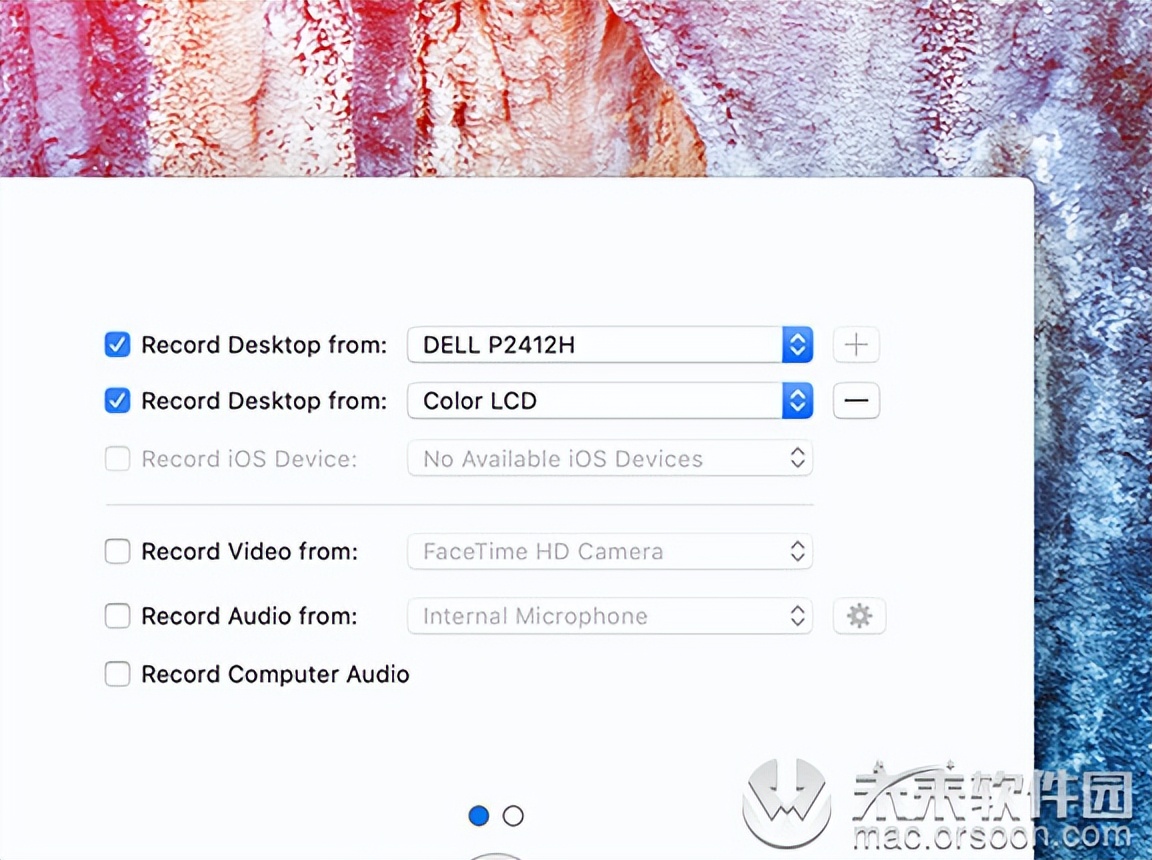Screen dimensions: 1152x860
Task: Open the Color LCD display dropdown
Action: coord(600,400)
